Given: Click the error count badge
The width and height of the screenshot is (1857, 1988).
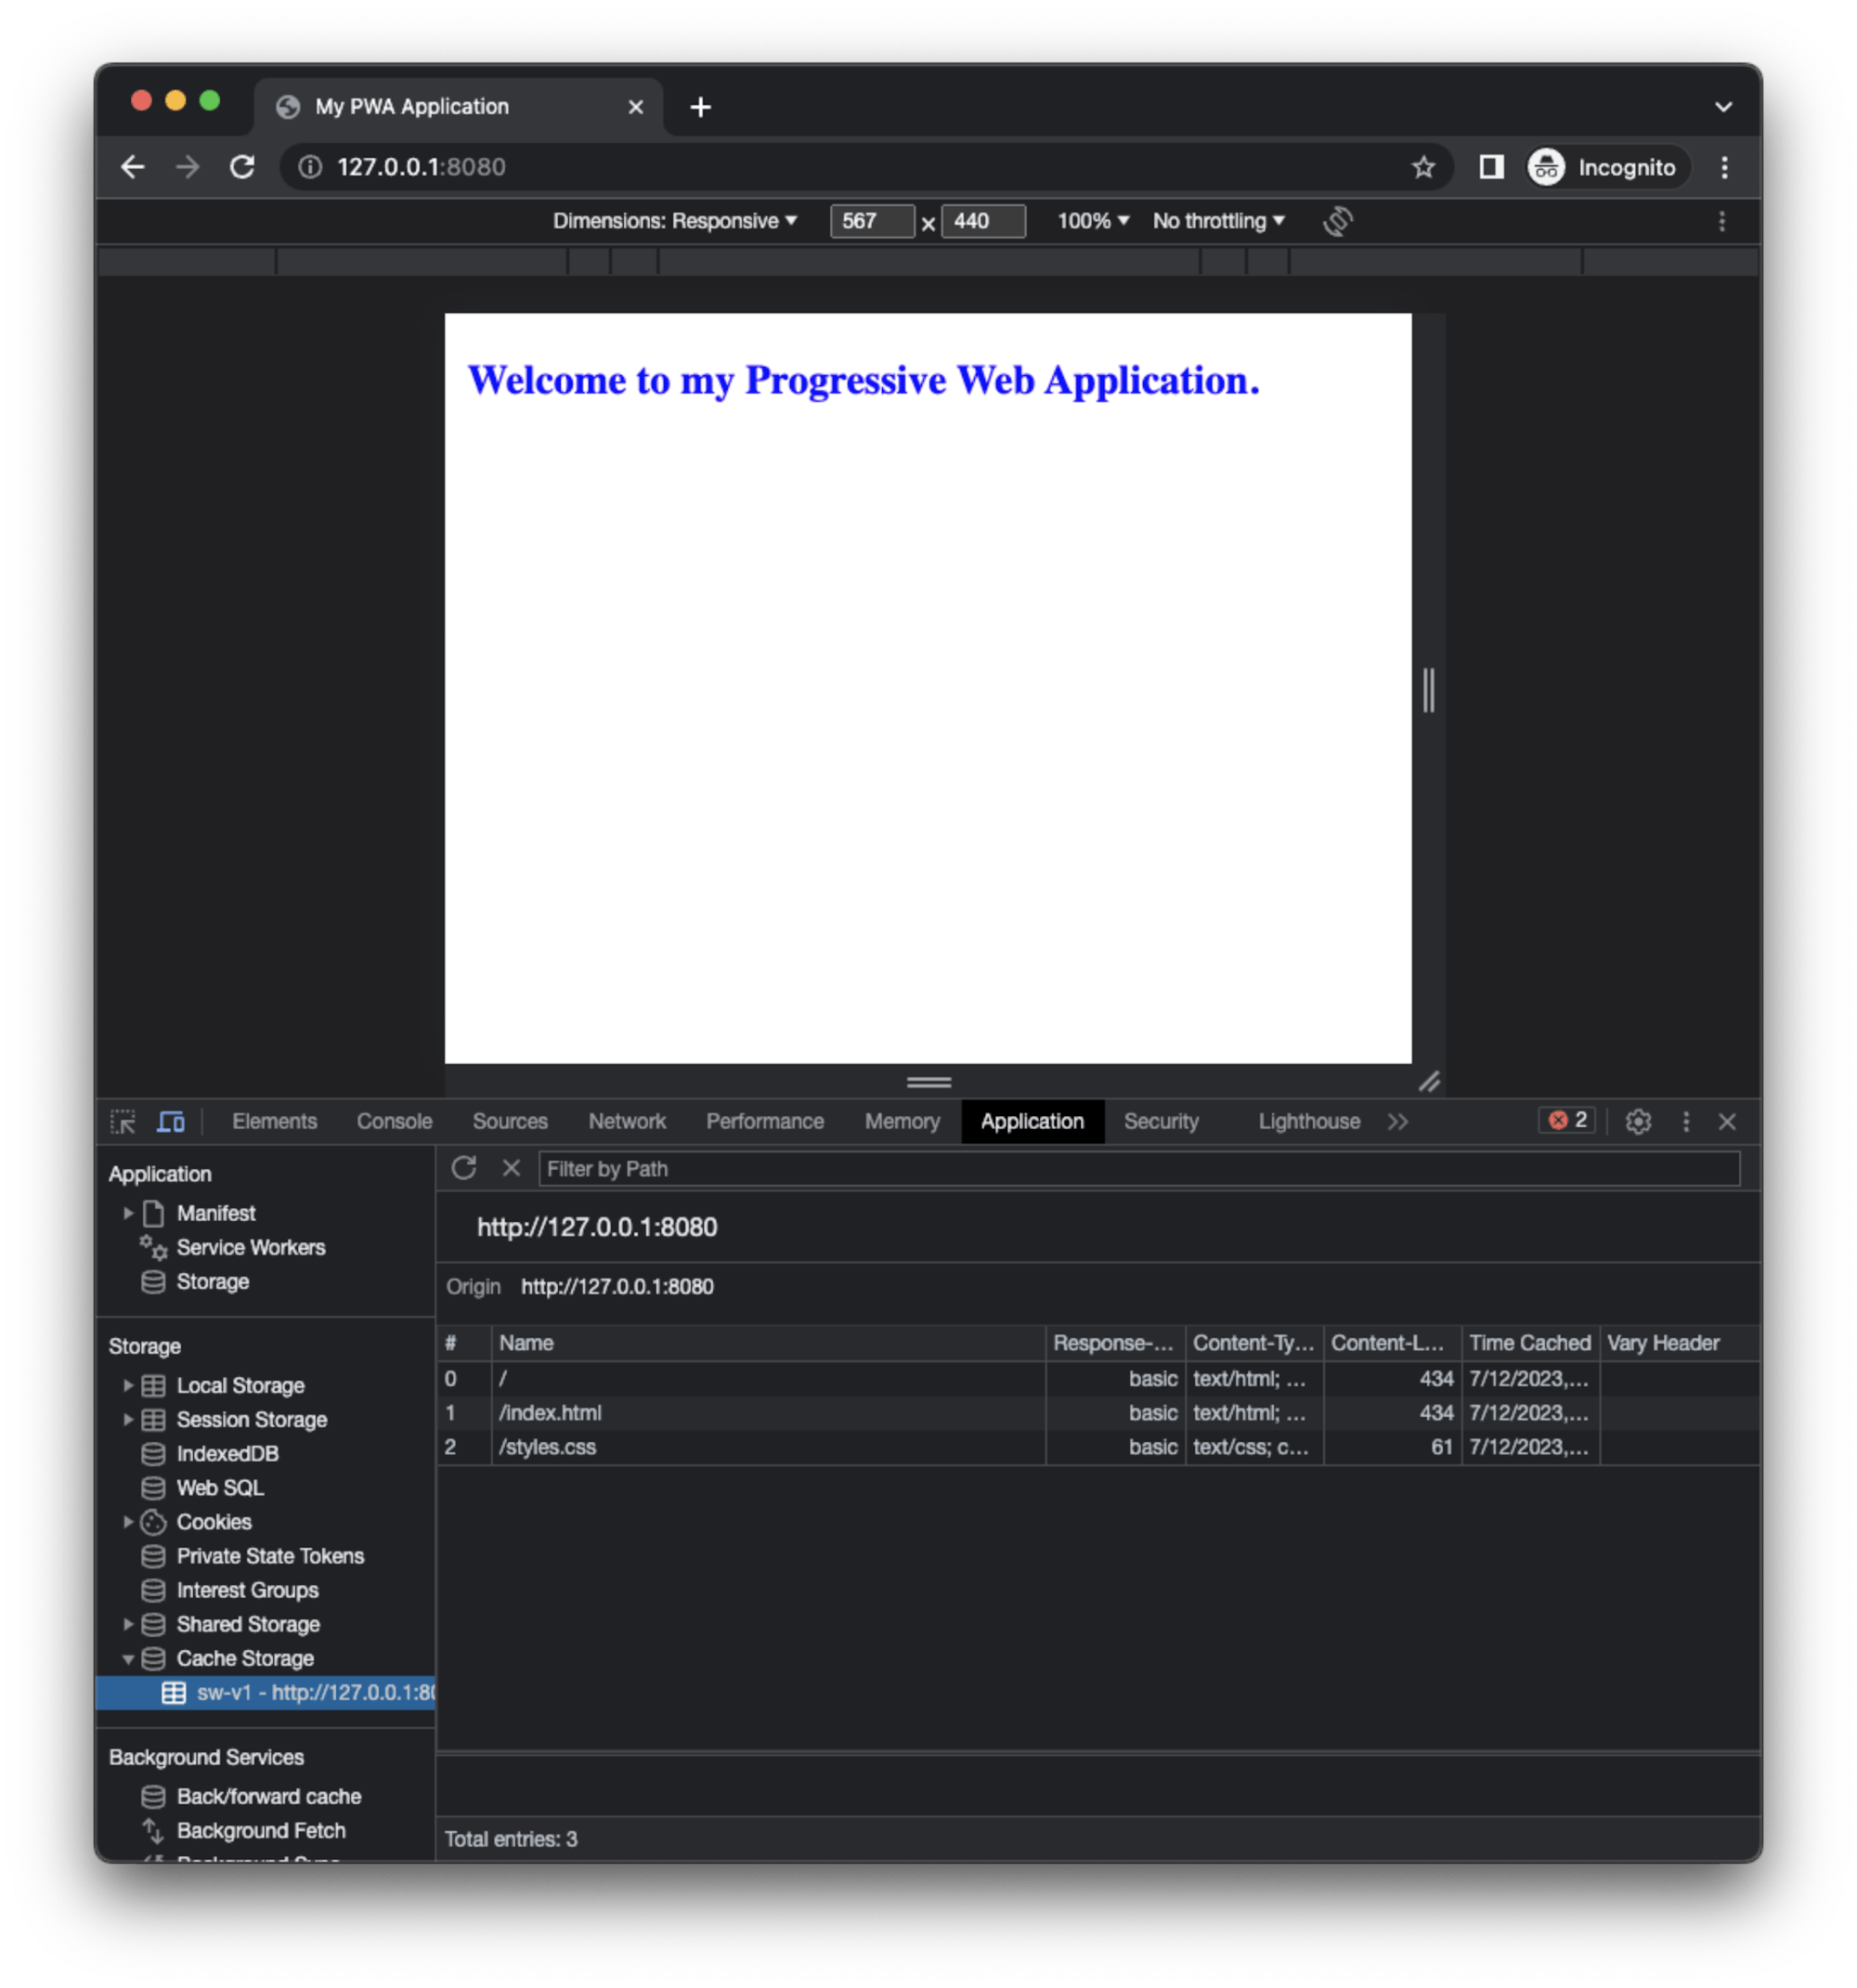Looking at the screenshot, I should point(1567,1120).
